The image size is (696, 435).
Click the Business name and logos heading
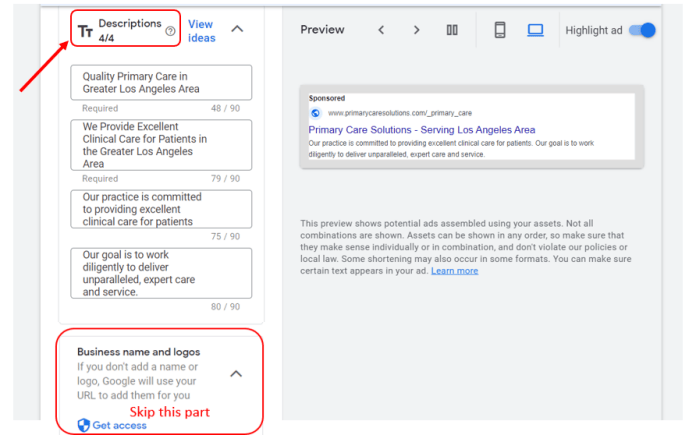[x=138, y=352]
